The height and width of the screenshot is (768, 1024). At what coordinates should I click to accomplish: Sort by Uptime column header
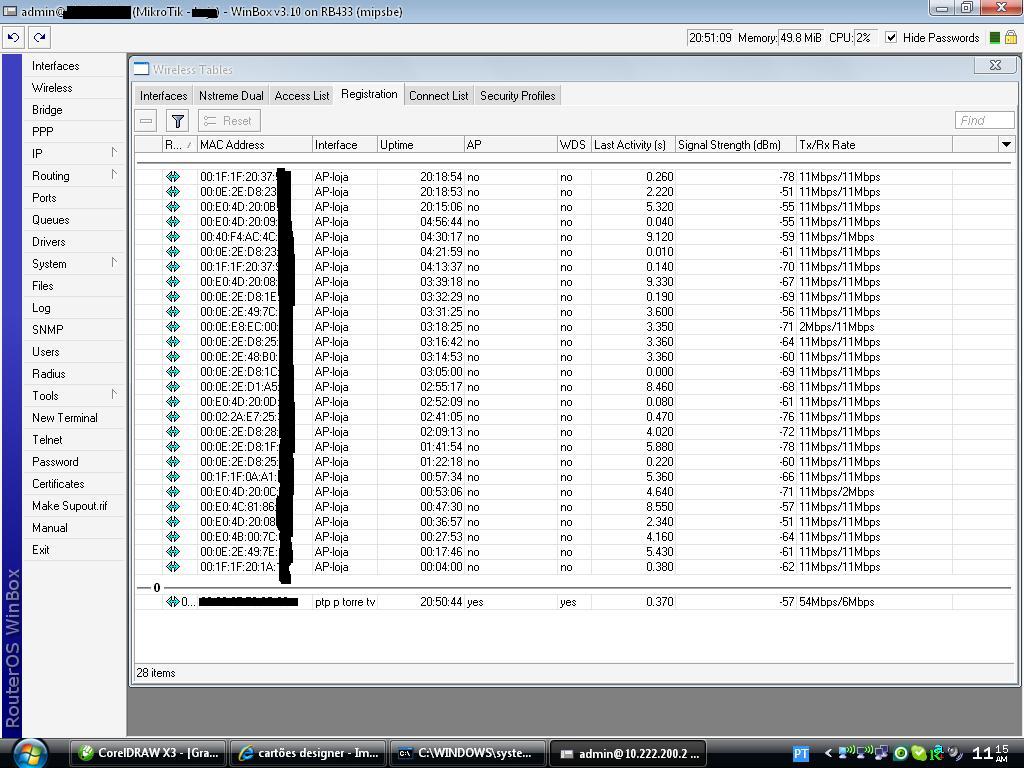[x=421, y=144]
